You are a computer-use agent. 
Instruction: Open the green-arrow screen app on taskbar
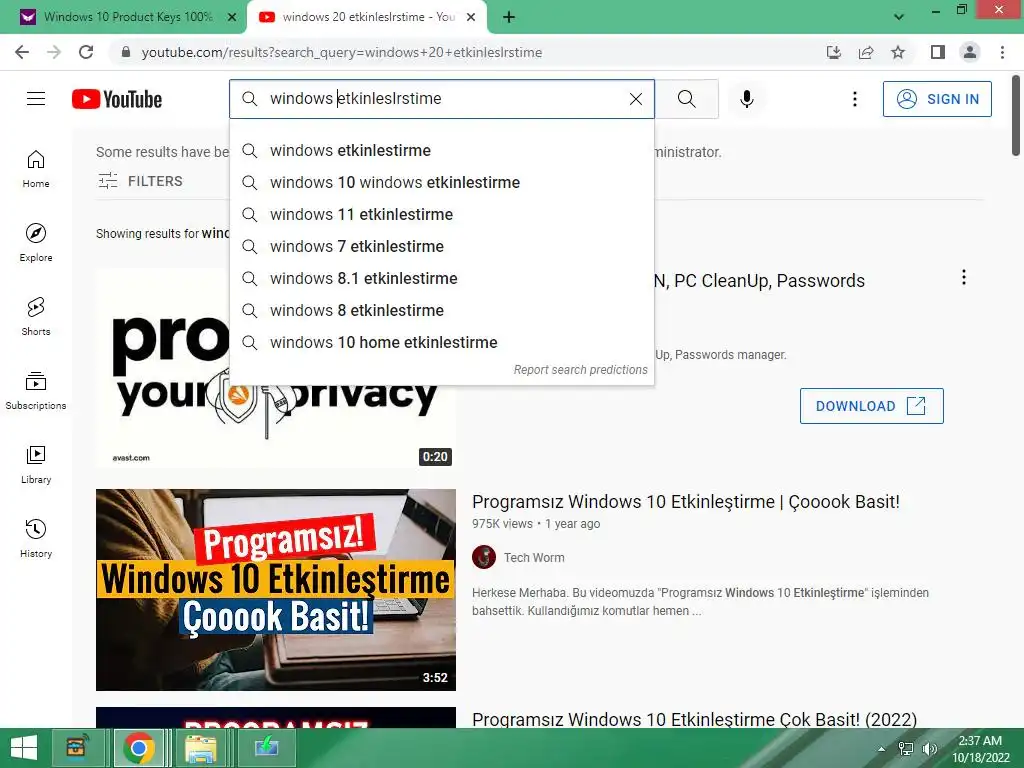[x=266, y=748]
